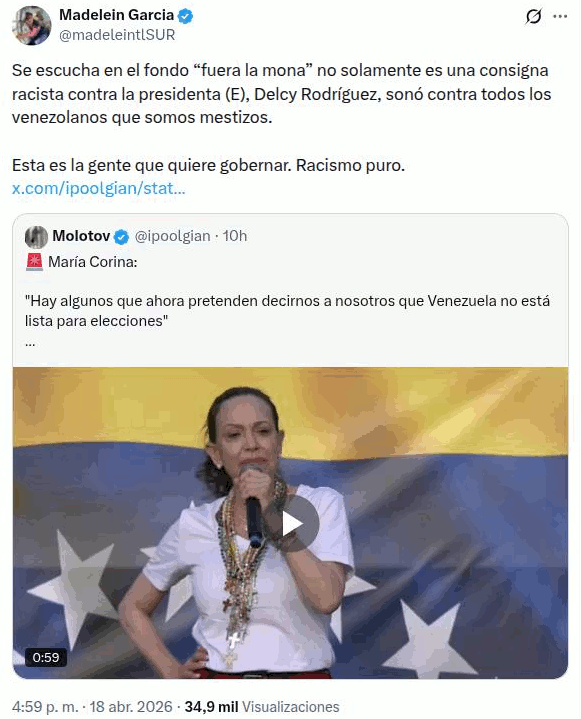This screenshot has height=719, width=581.
Task: Click the 0:59 video duration badge
Action: (x=46, y=657)
